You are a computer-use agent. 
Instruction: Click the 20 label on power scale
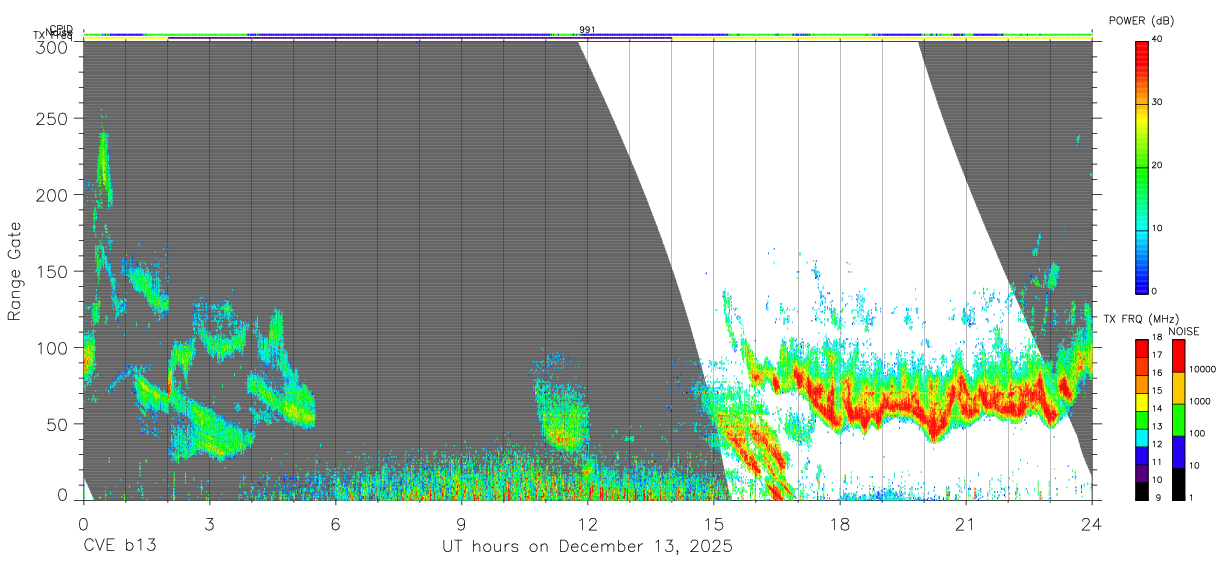(1158, 165)
